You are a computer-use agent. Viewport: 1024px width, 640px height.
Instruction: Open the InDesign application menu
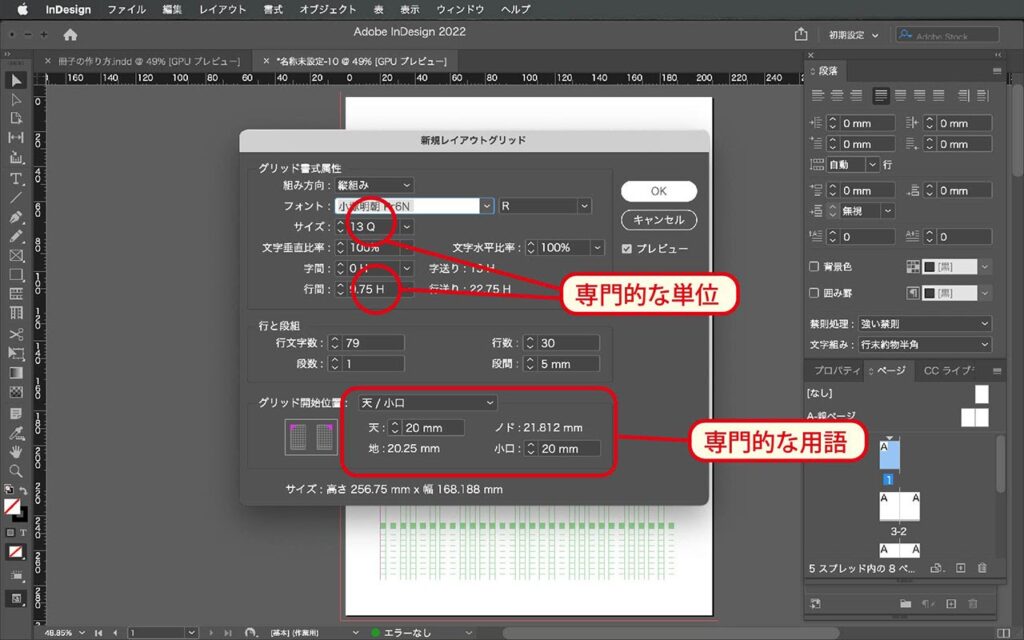(68, 10)
